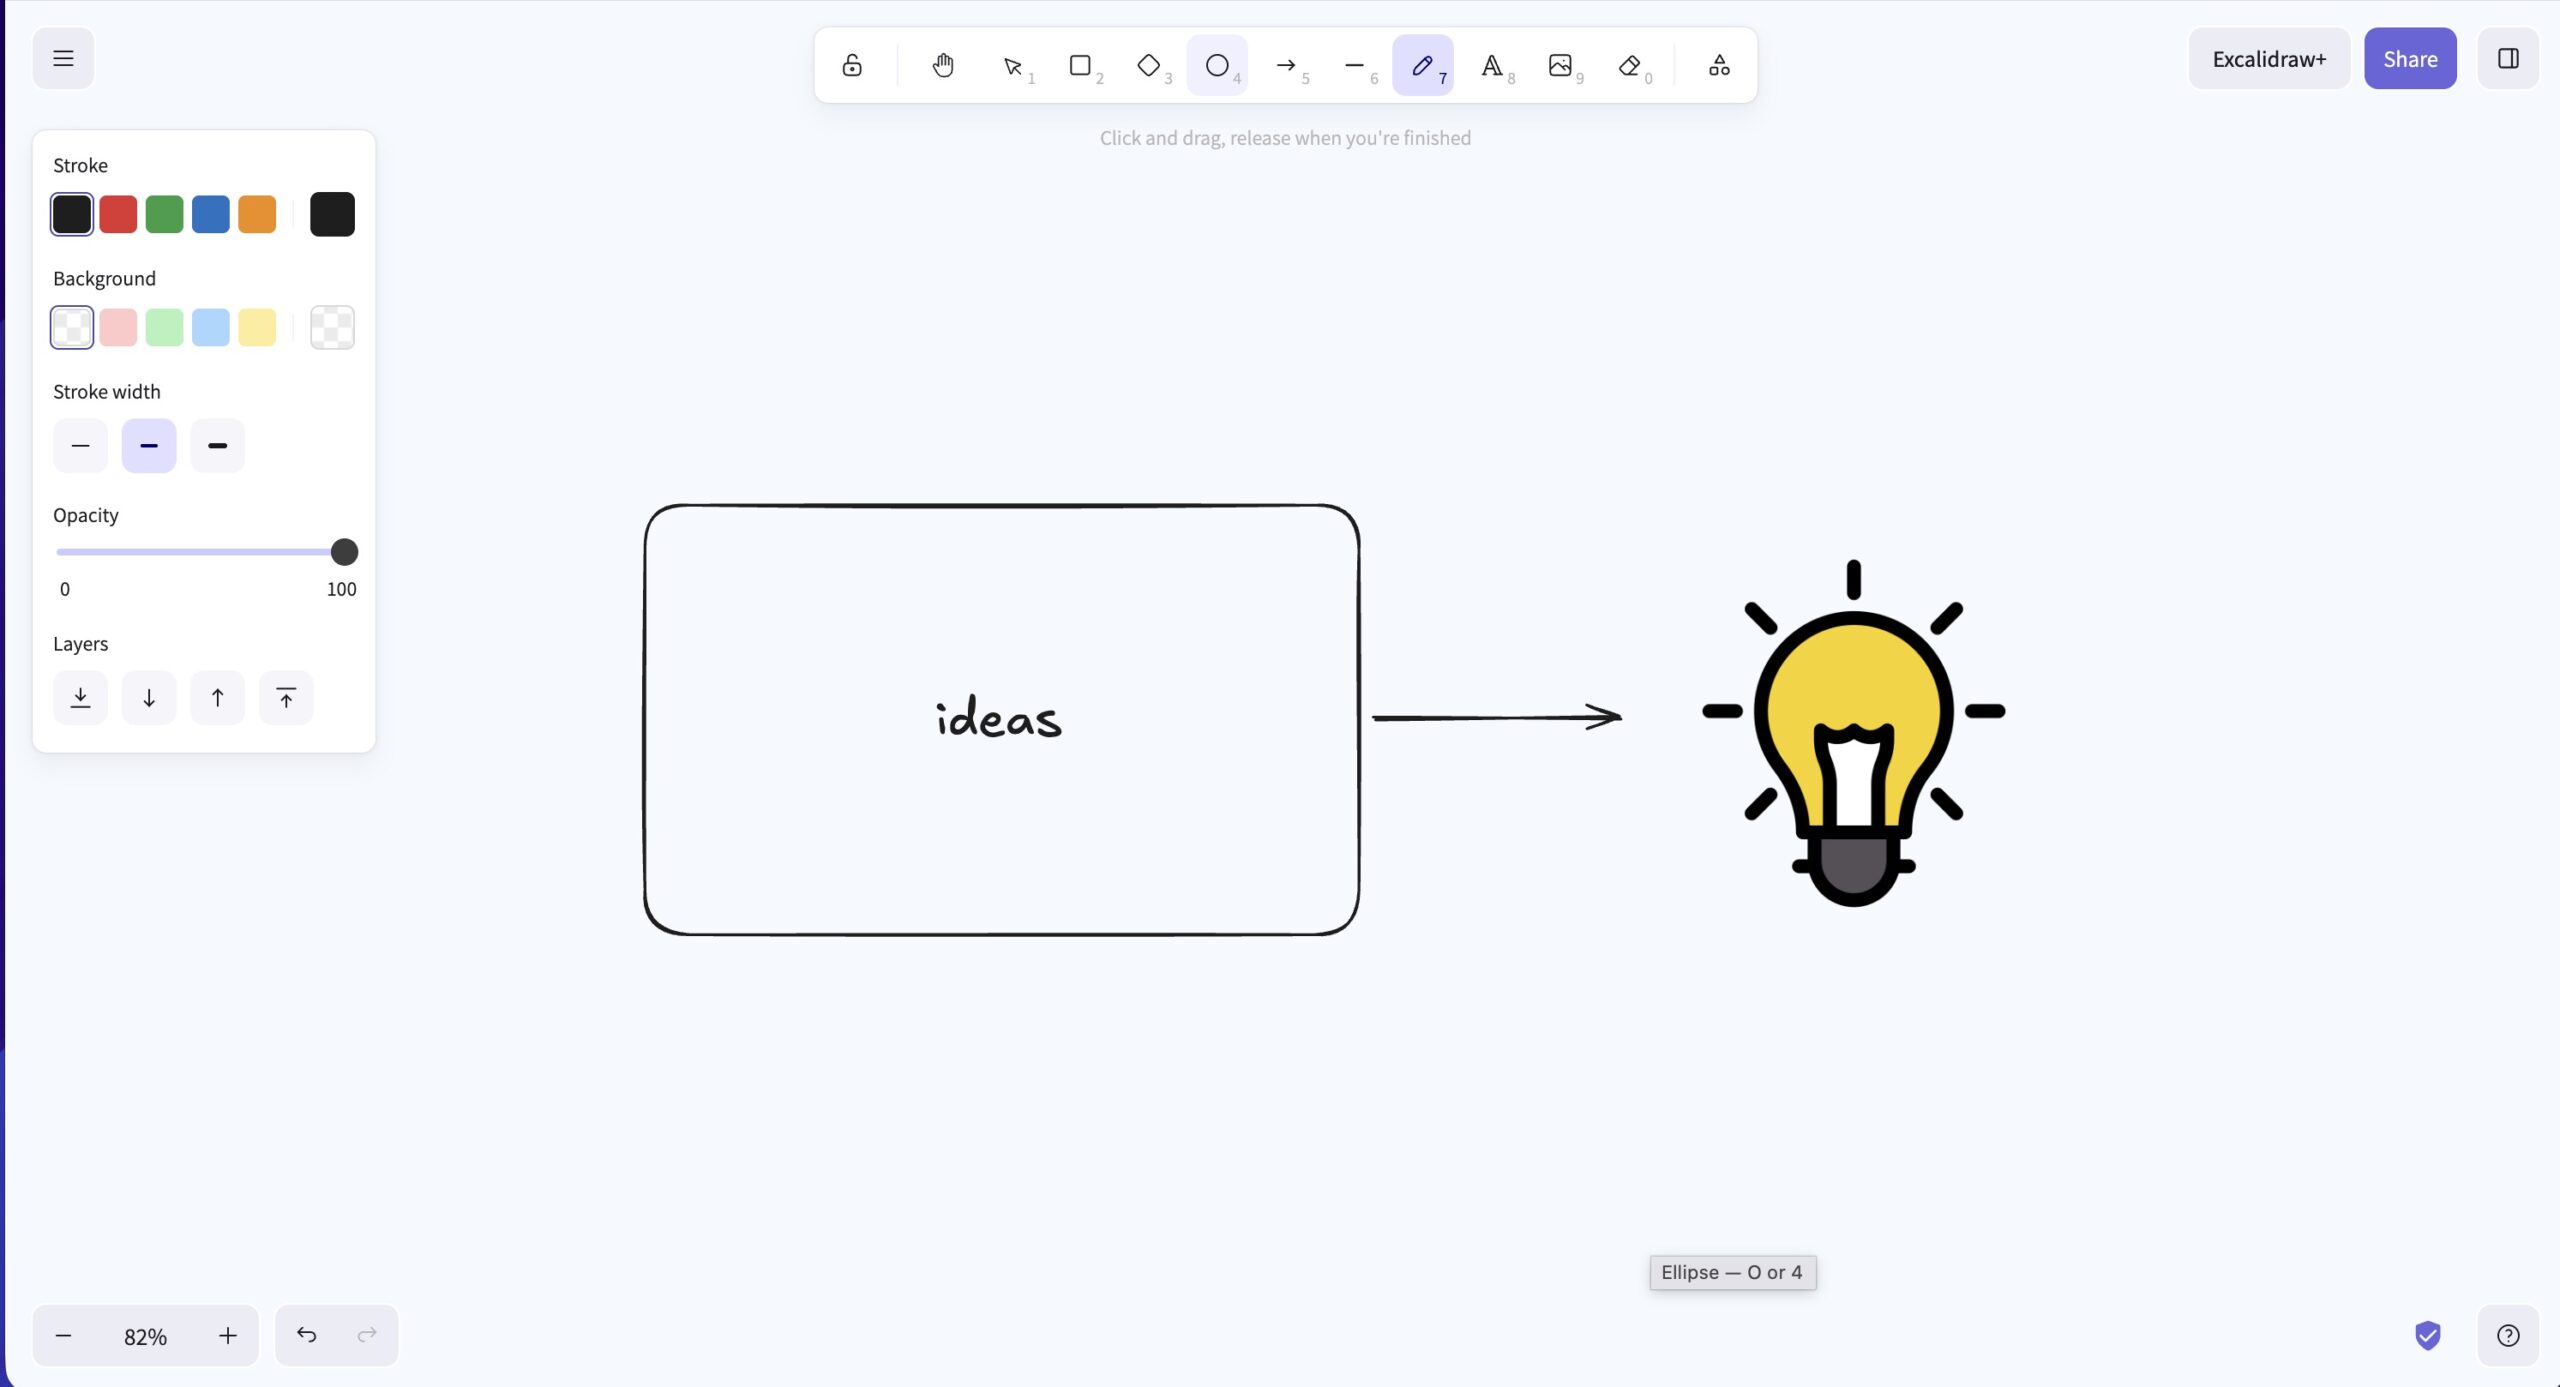Select the Ellipse tool

tap(1217, 65)
